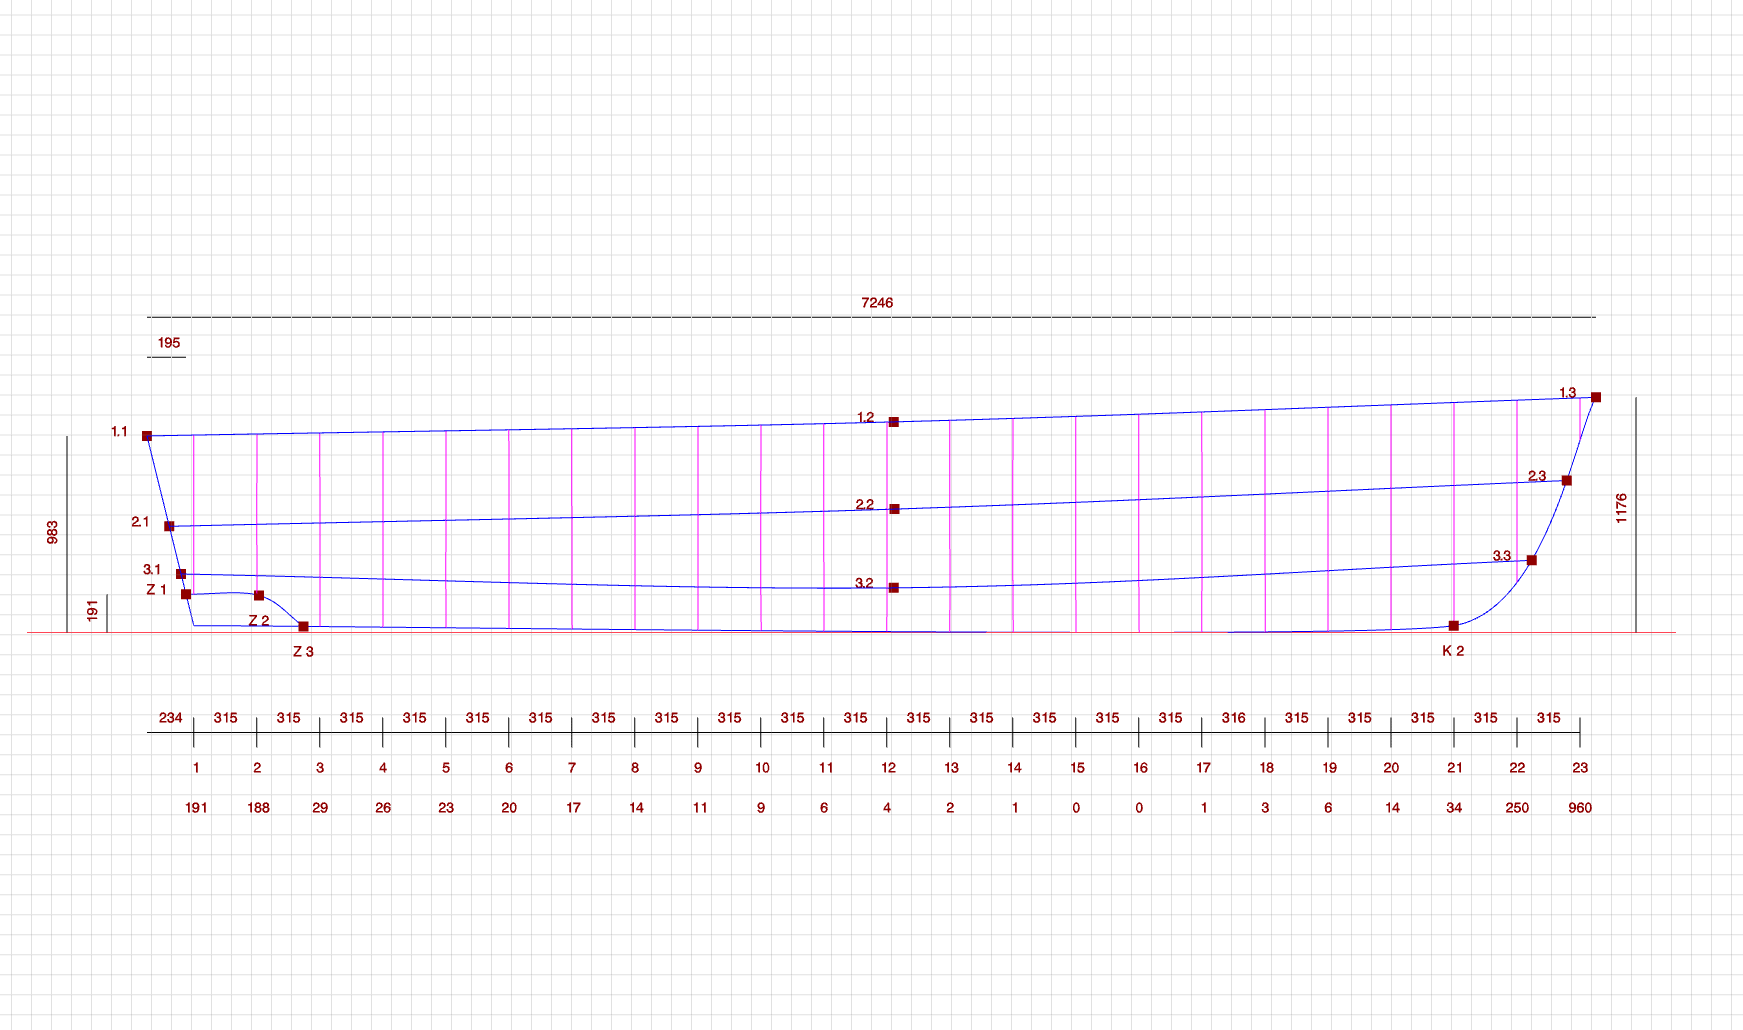Viewport: 1743px width, 1030px height.
Task: Click the overall length dimension 7246
Action: tap(877, 303)
